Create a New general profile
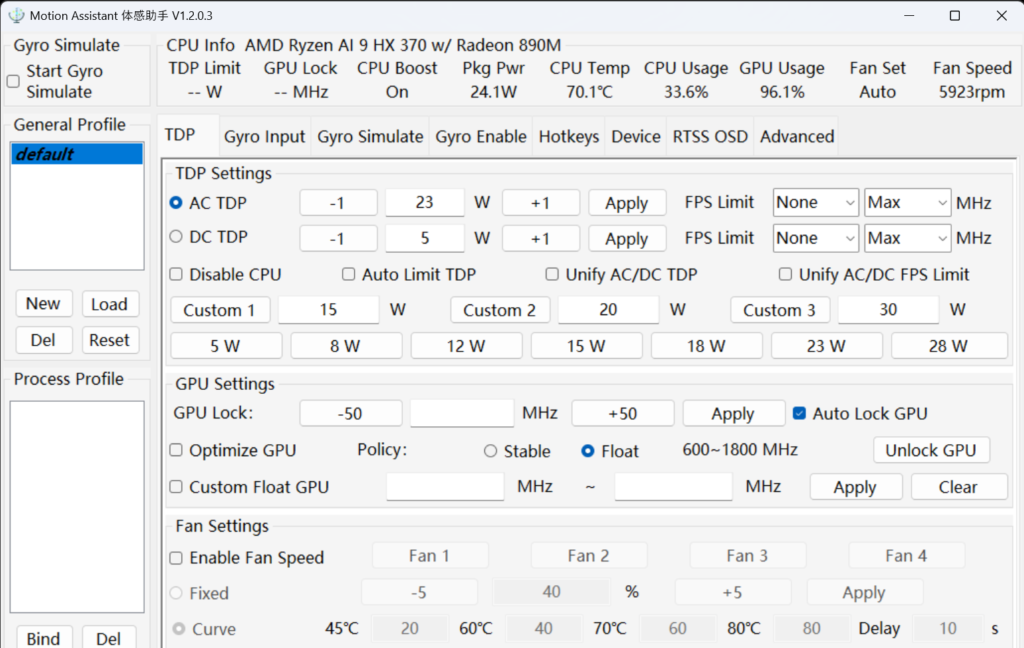The height and width of the screenshot is (648, 1024). [x=44, y=304]
